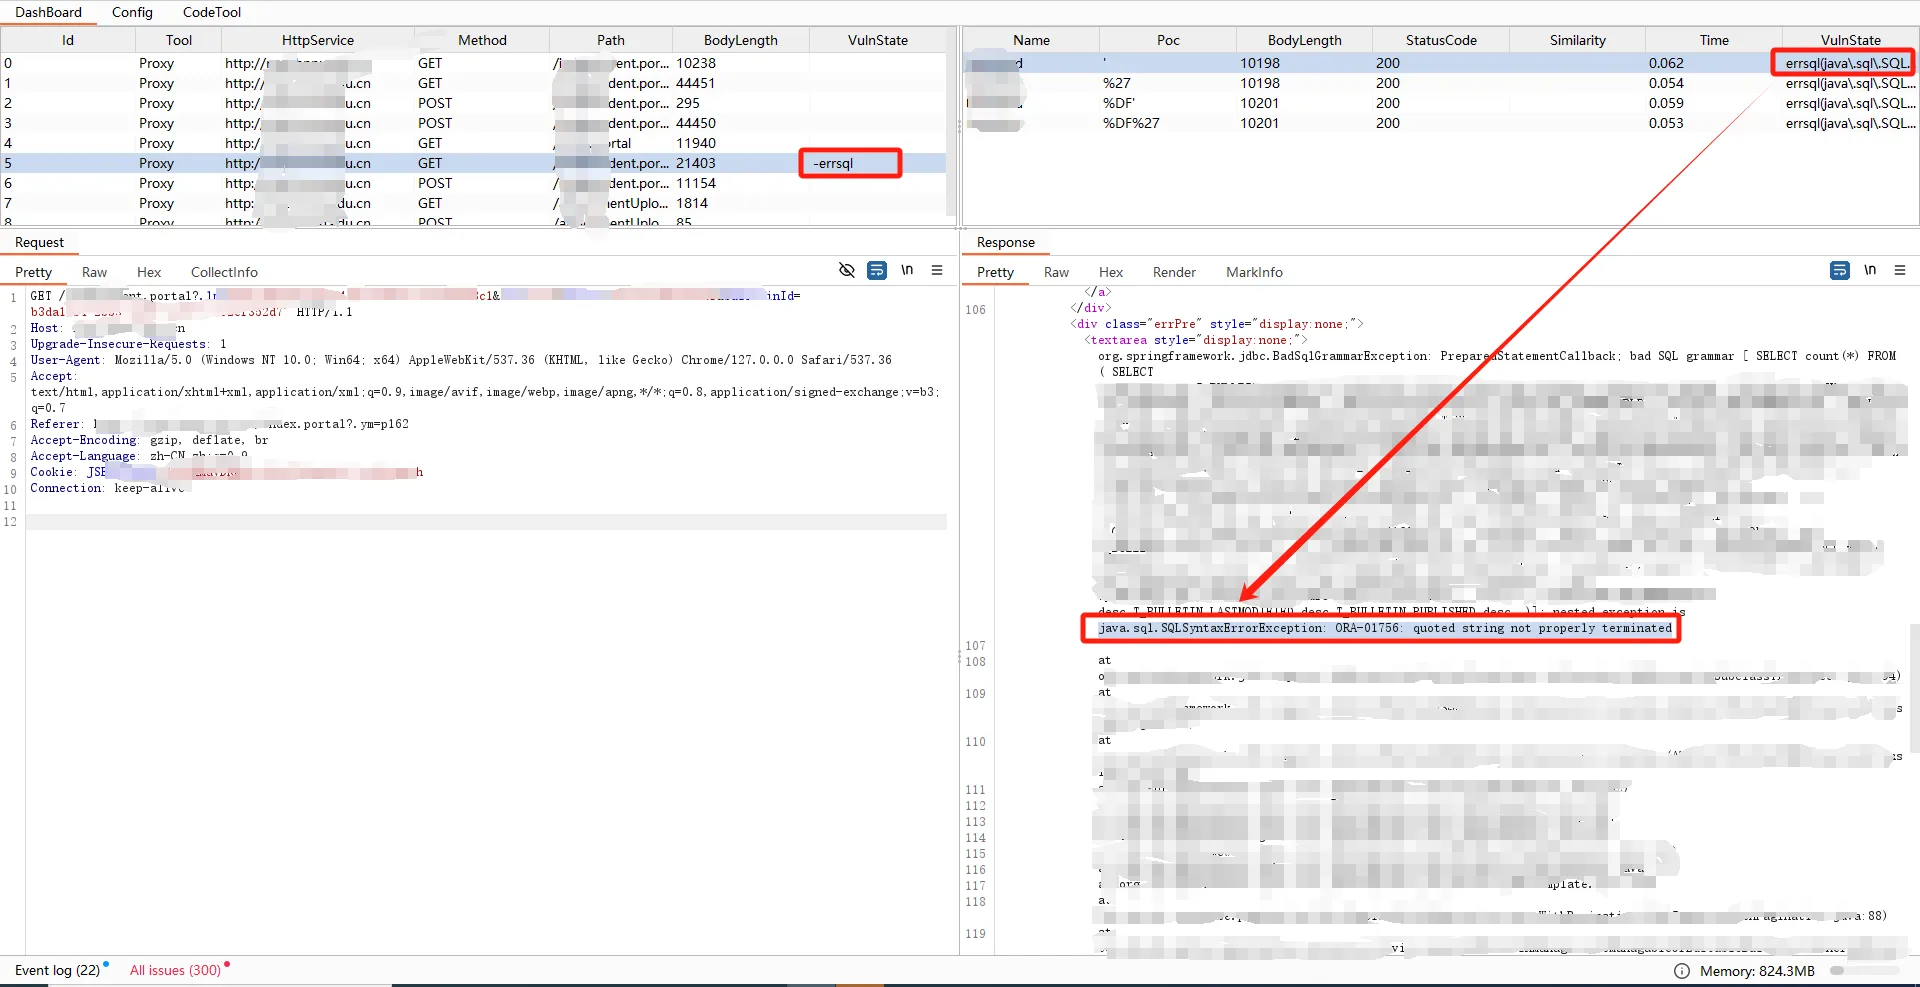1920x987 pixels.
Task: Select the Response tab
Action: click(1006, 242)
